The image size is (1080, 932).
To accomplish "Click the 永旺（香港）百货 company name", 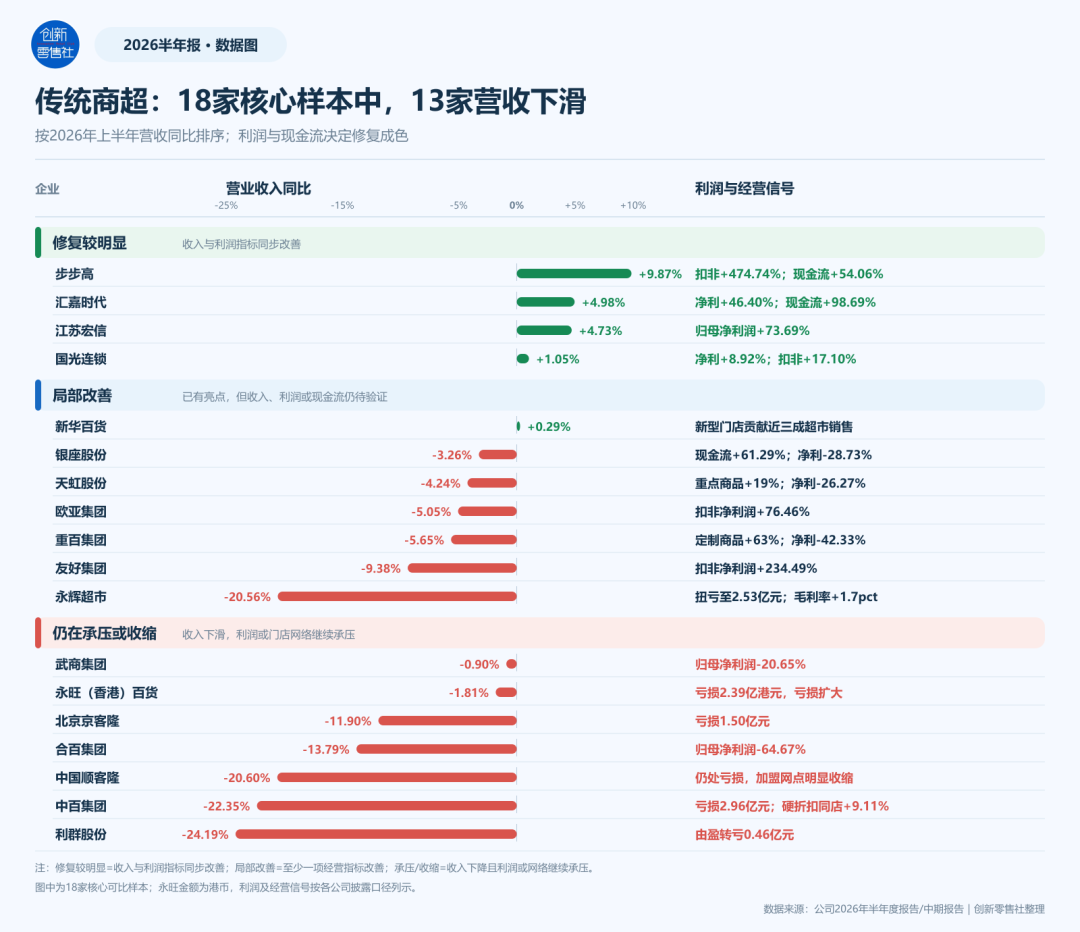I will point(107,692).
